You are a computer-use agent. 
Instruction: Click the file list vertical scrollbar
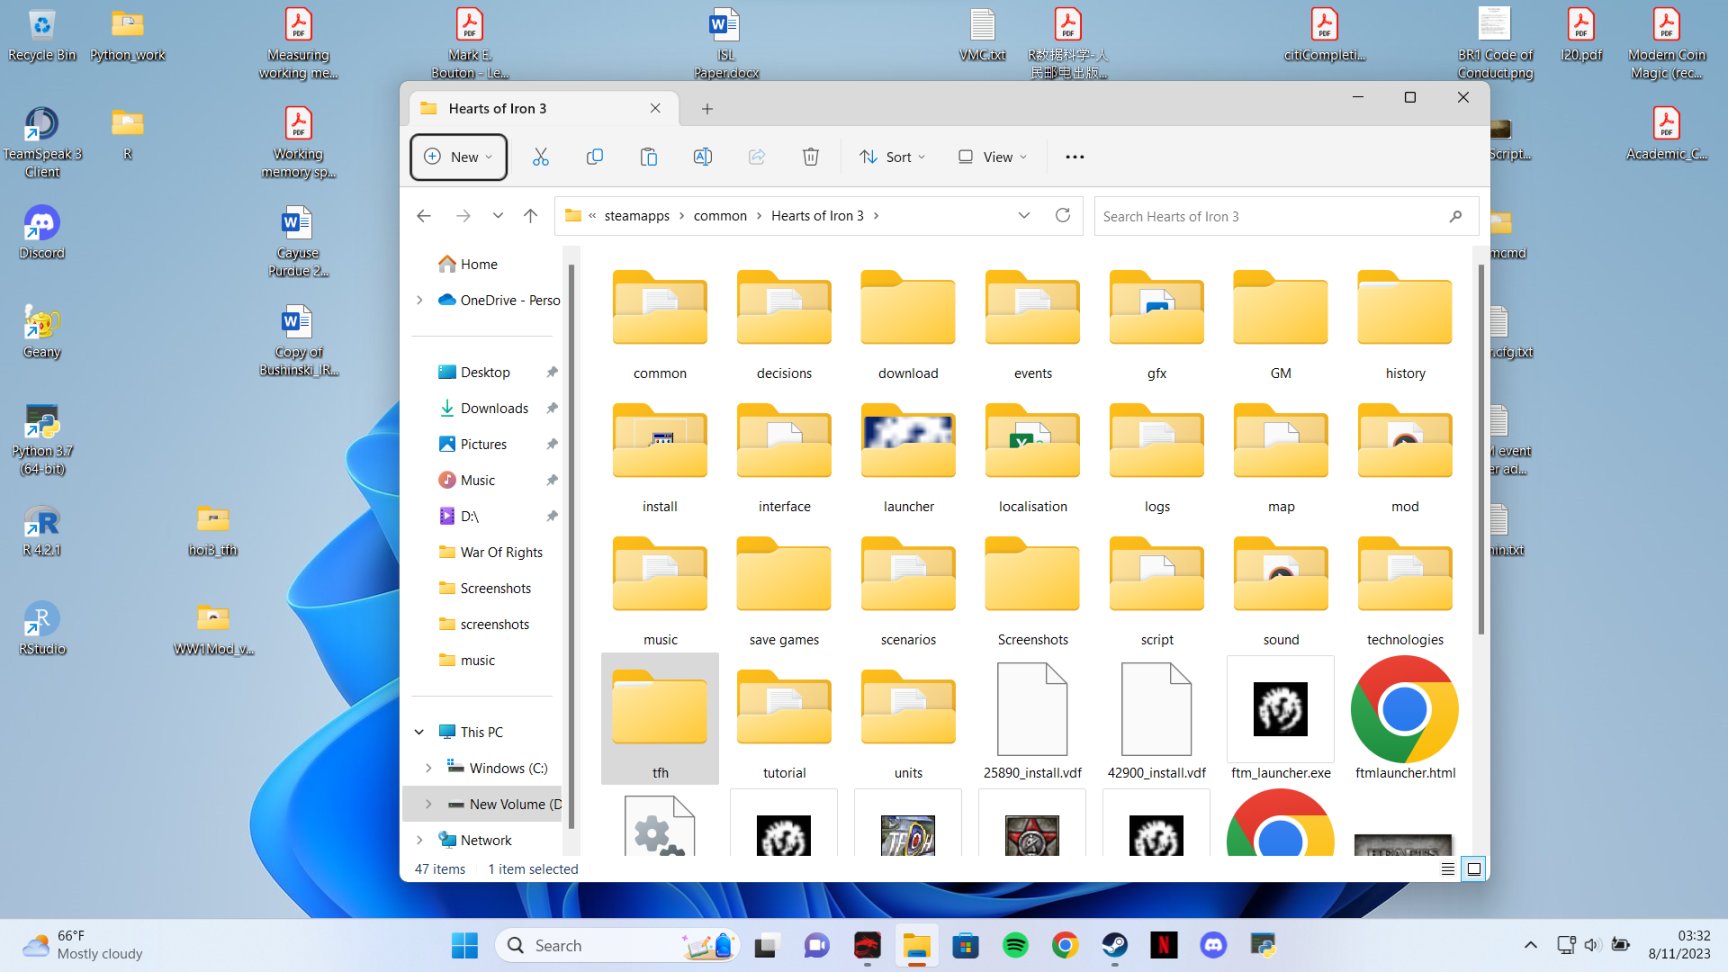tap(1481, 450)
